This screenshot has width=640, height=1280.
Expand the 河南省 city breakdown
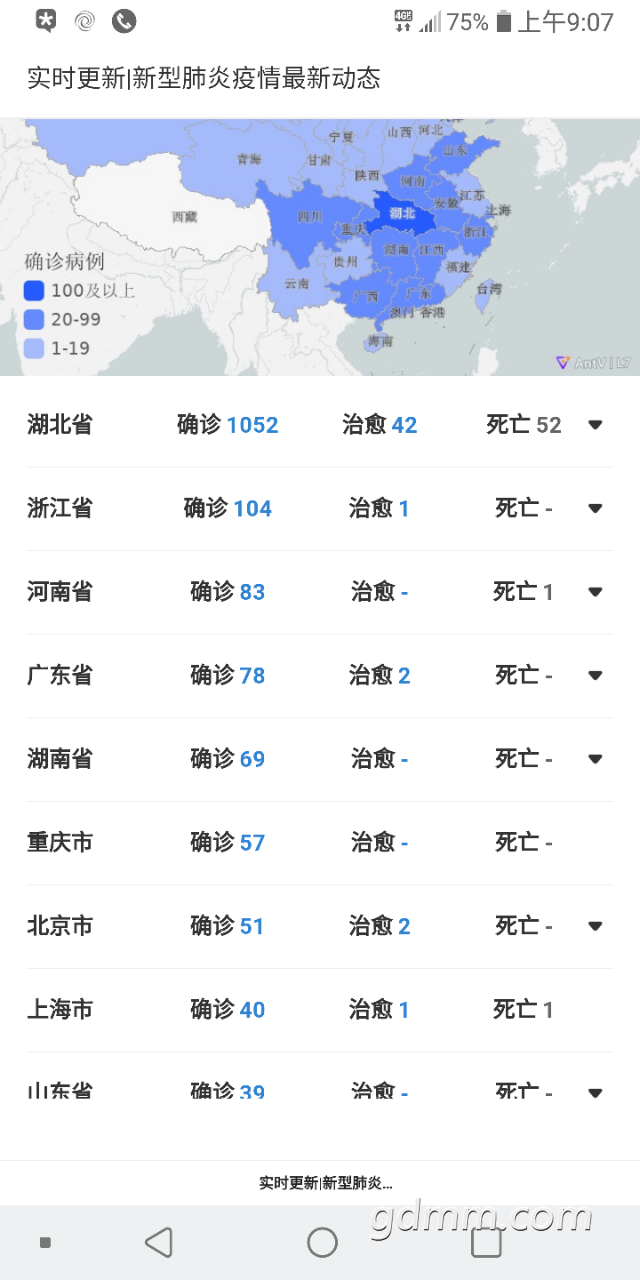pos(595,592)
